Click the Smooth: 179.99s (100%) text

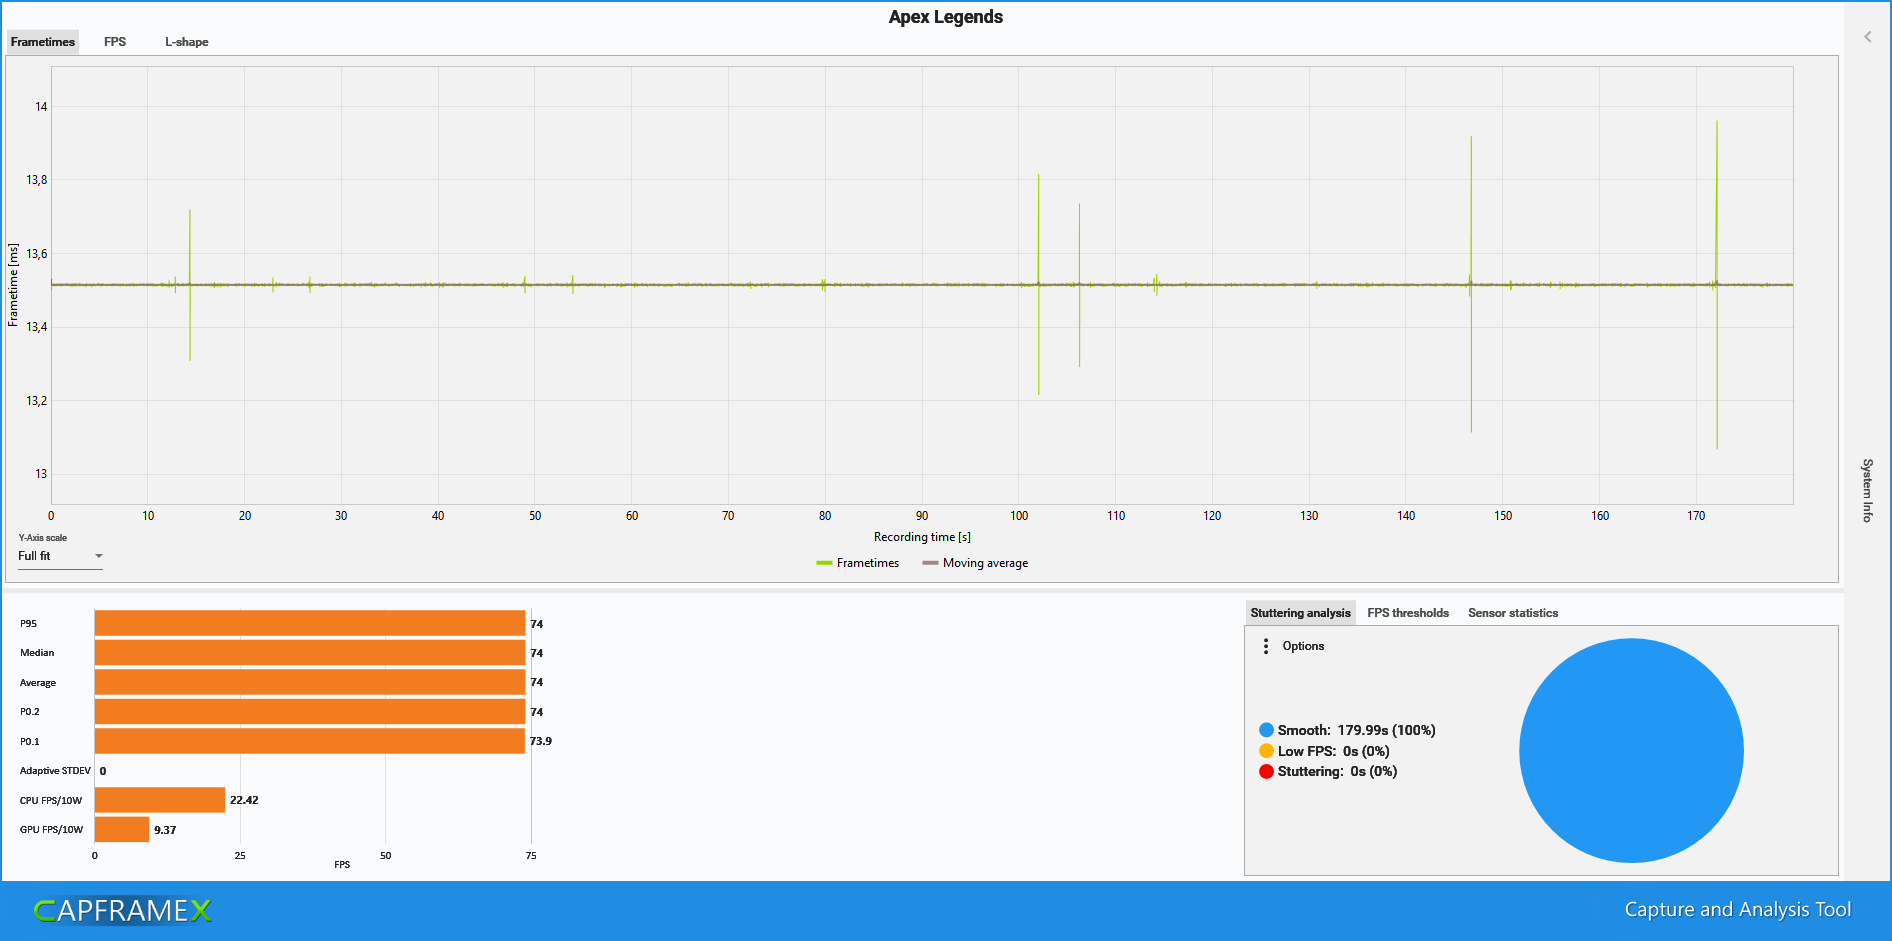(1356, 730)
